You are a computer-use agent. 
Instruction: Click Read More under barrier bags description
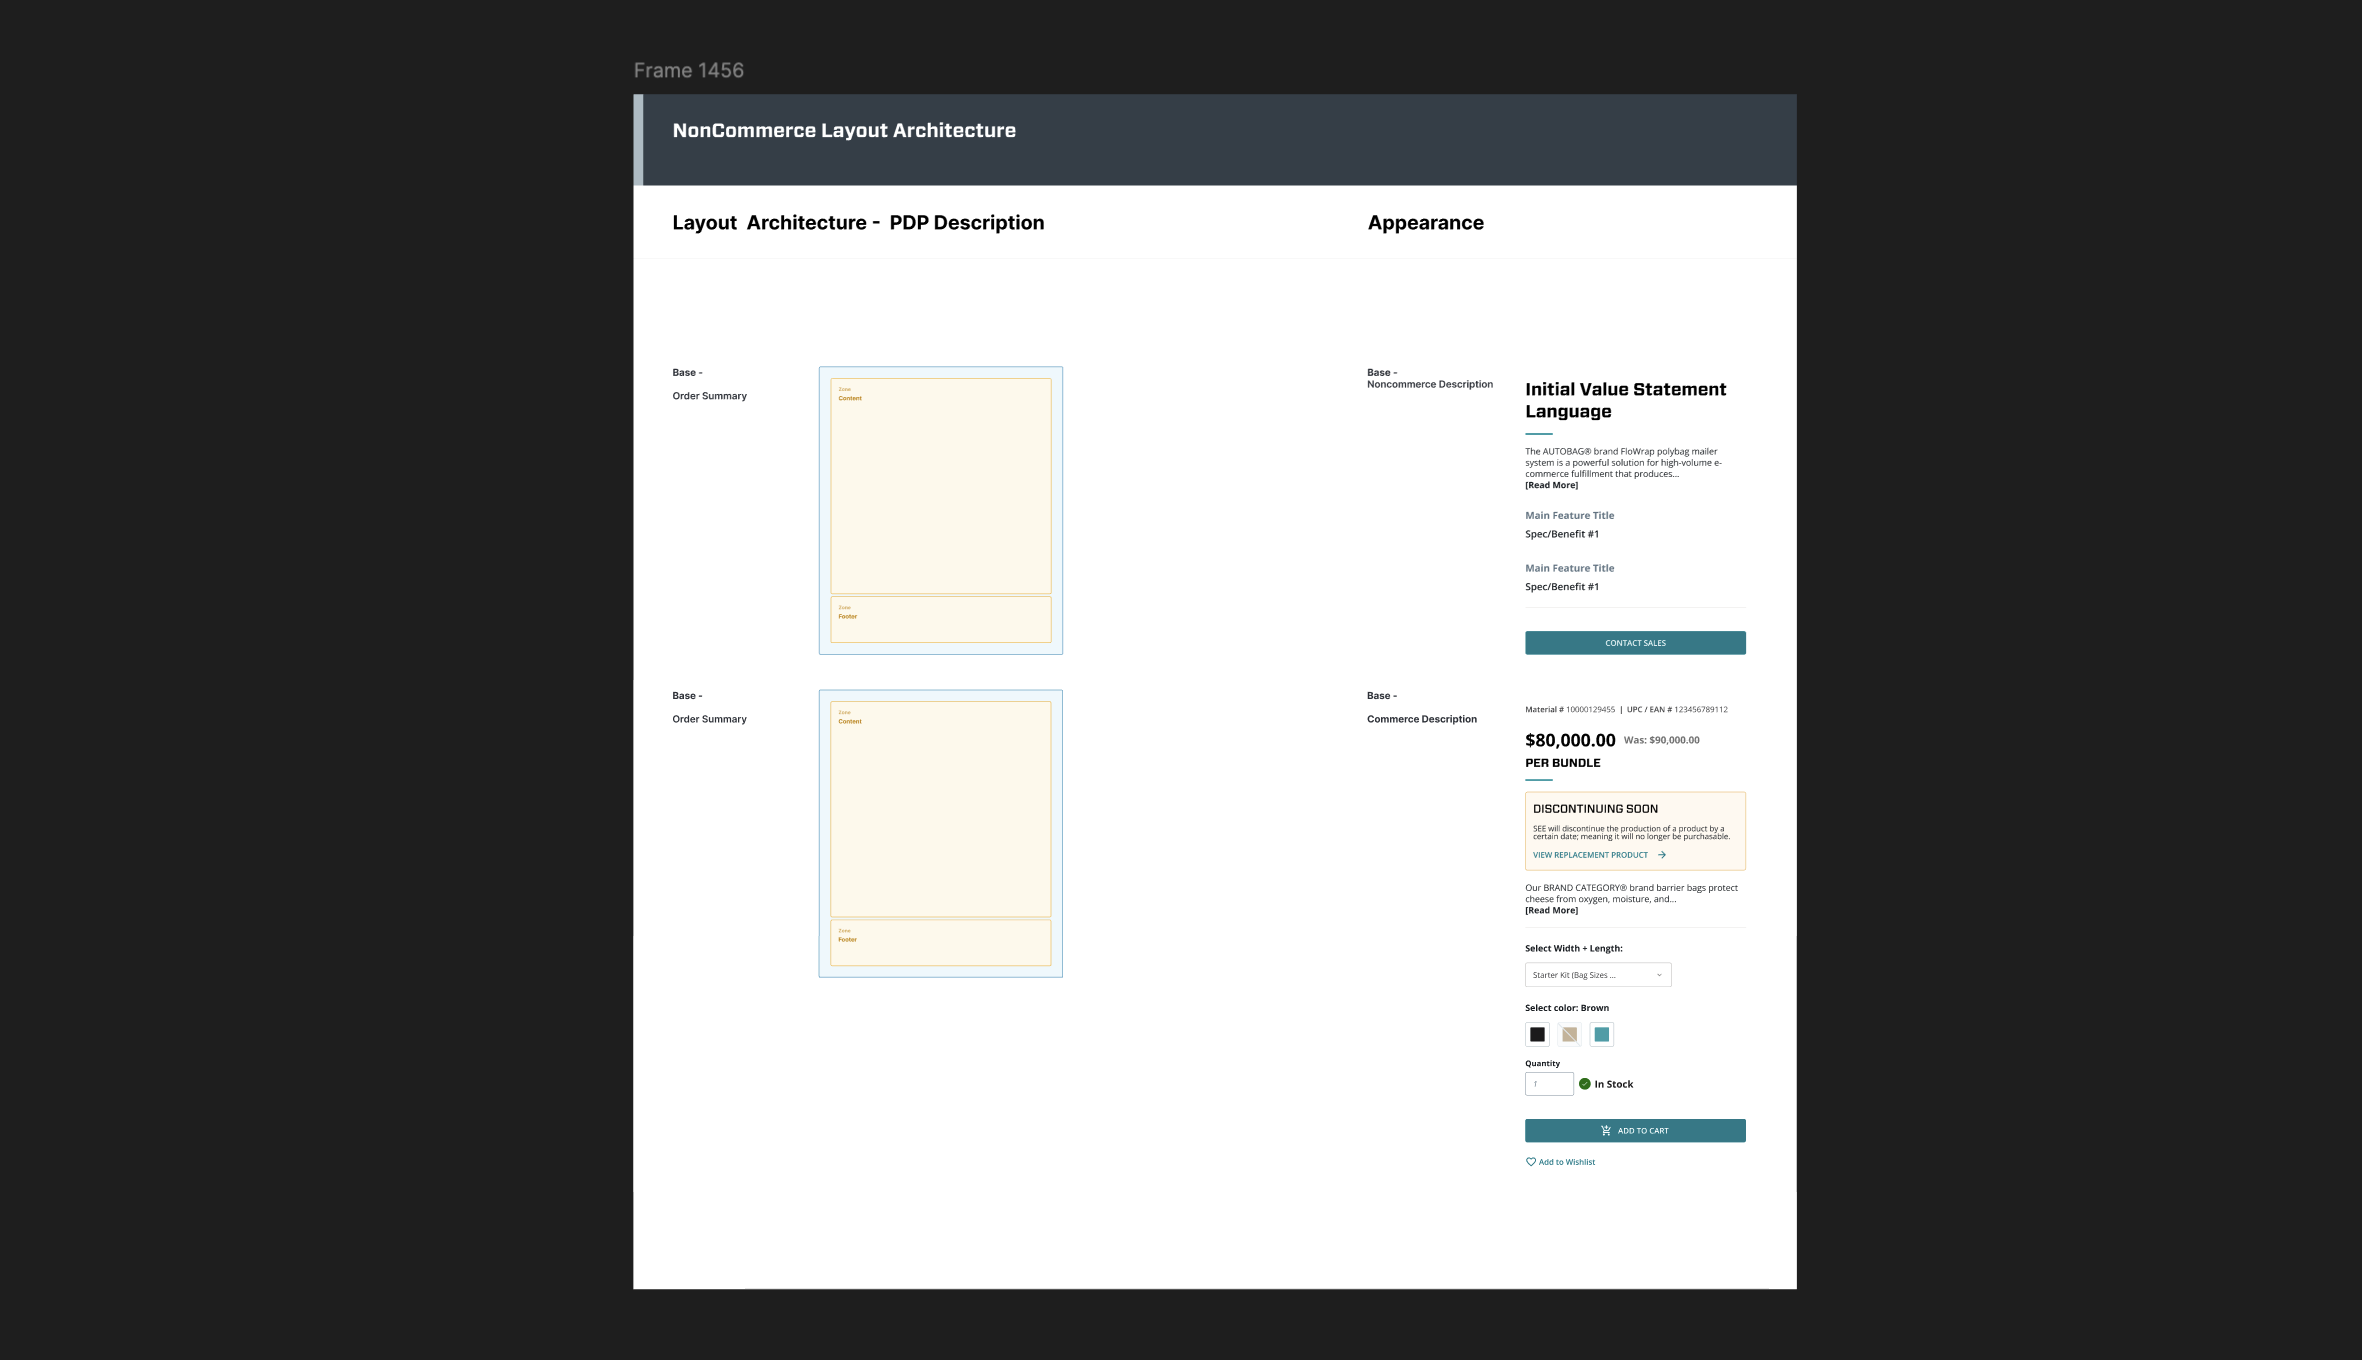point(1551,911)
